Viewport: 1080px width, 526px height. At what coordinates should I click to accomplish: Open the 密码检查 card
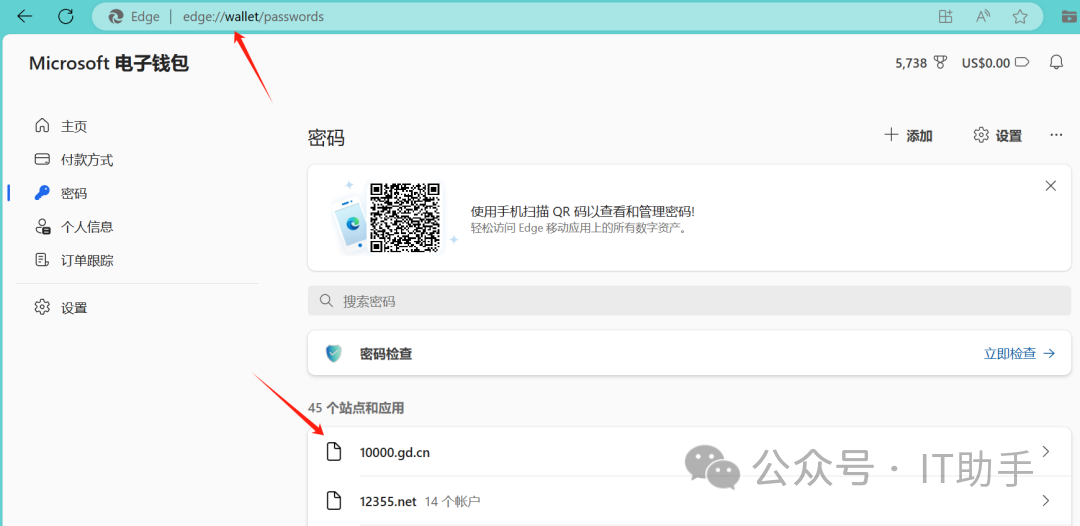(x=689, y=353)
